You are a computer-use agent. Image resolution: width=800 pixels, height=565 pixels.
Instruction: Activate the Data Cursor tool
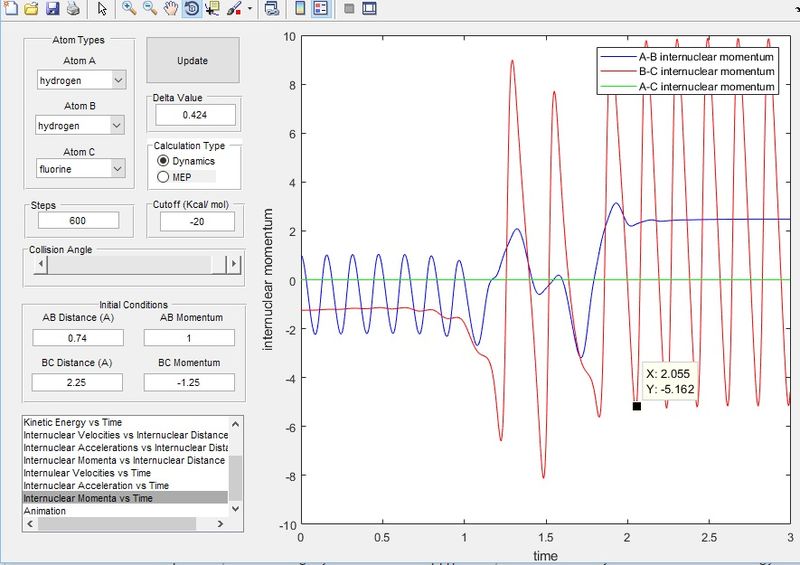tap(212, 8)
